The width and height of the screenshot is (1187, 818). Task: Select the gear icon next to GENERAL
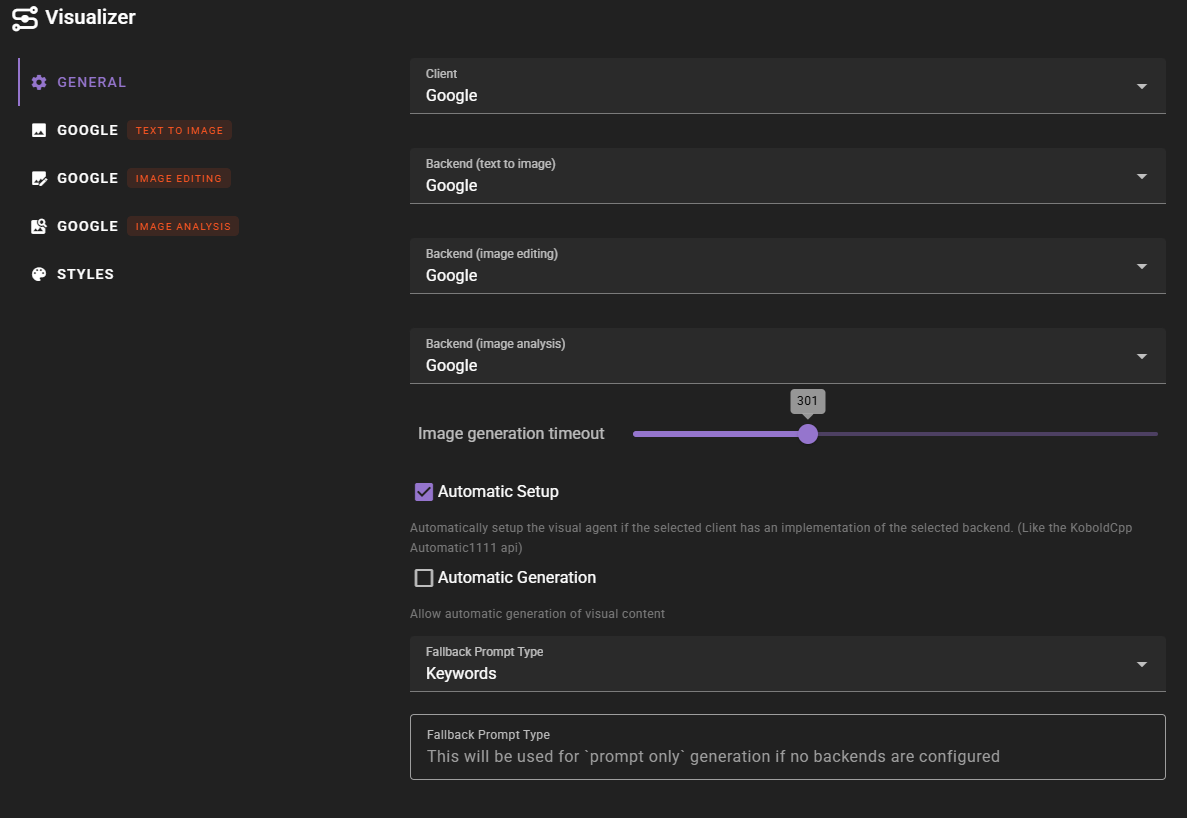click(39, 82)
